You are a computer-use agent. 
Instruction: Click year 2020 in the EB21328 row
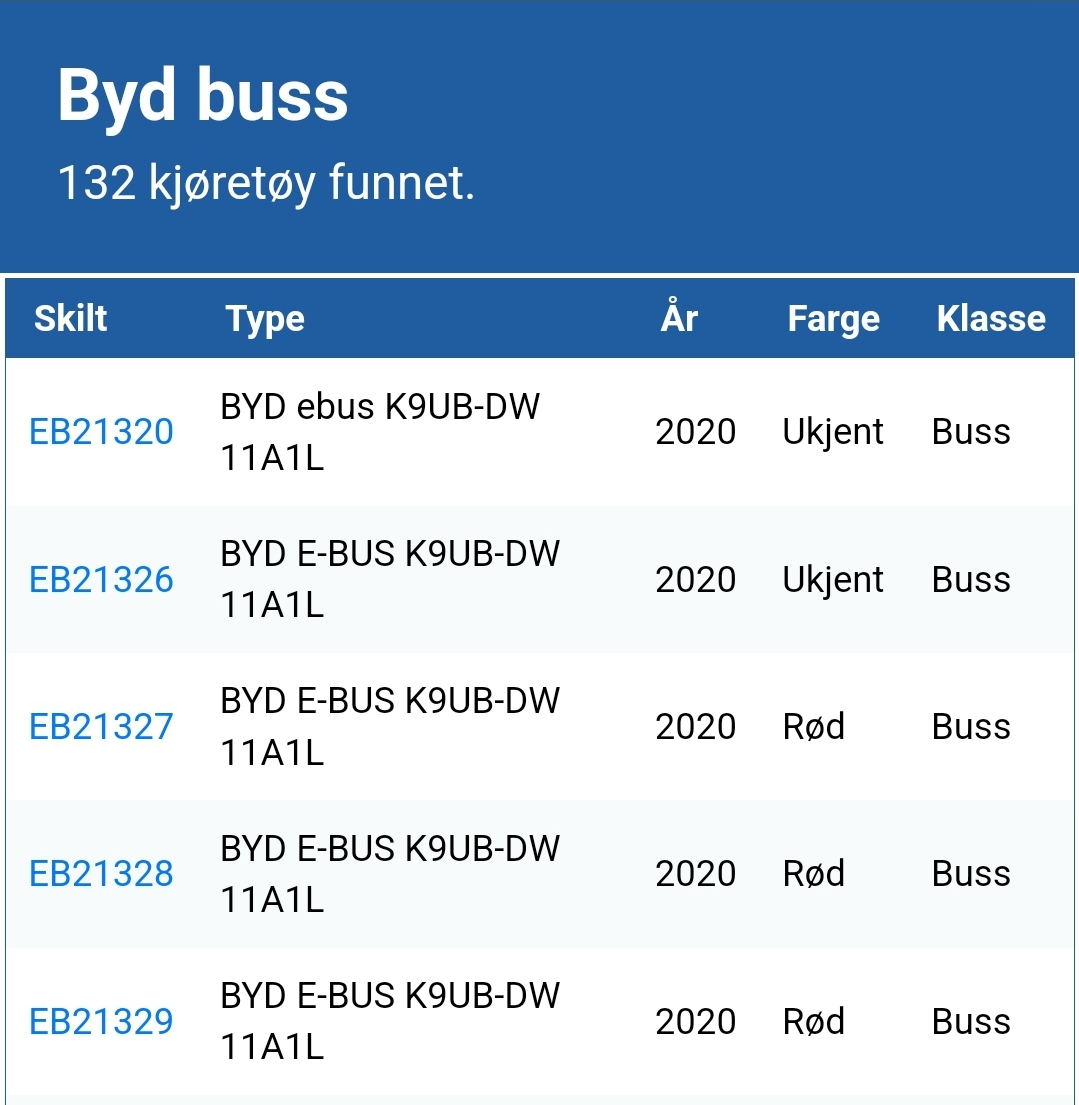click(x=695, y=874)
